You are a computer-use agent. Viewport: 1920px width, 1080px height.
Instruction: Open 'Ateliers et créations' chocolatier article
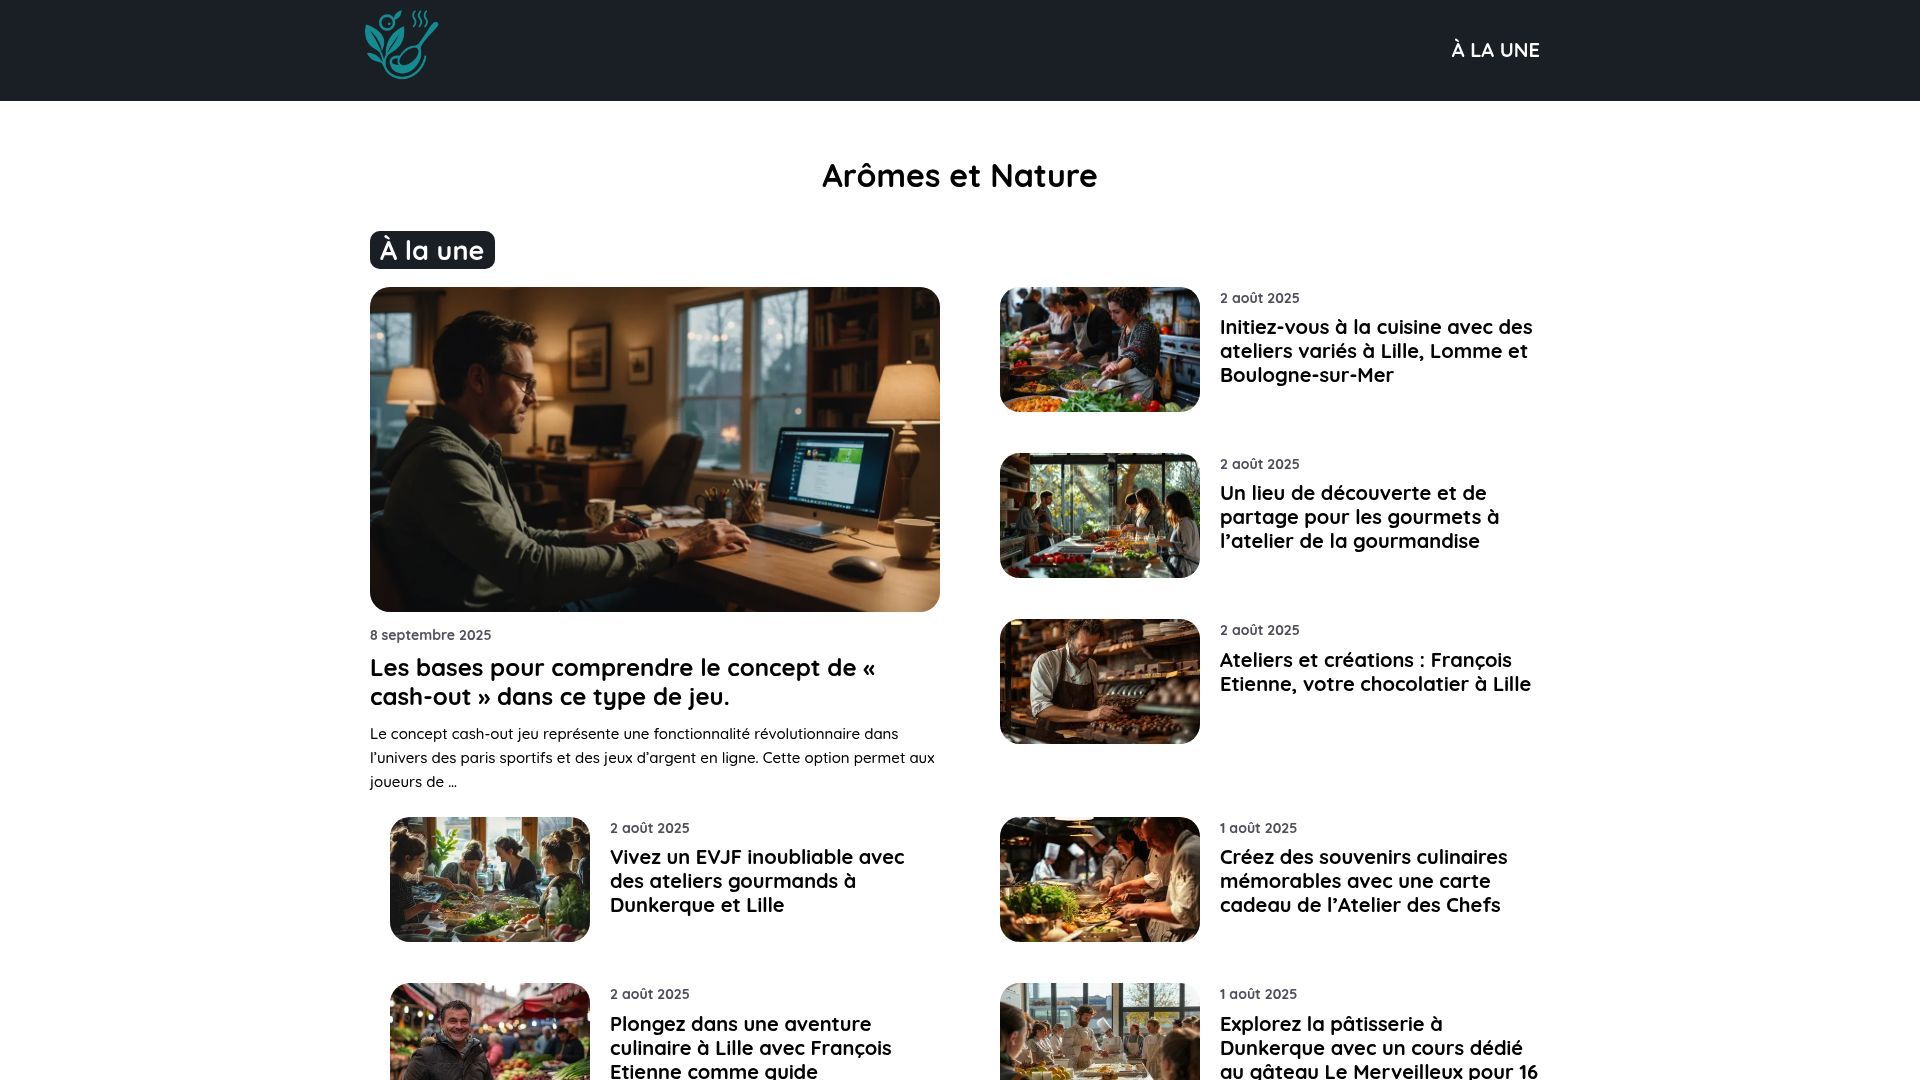(x=1375, y=672)
